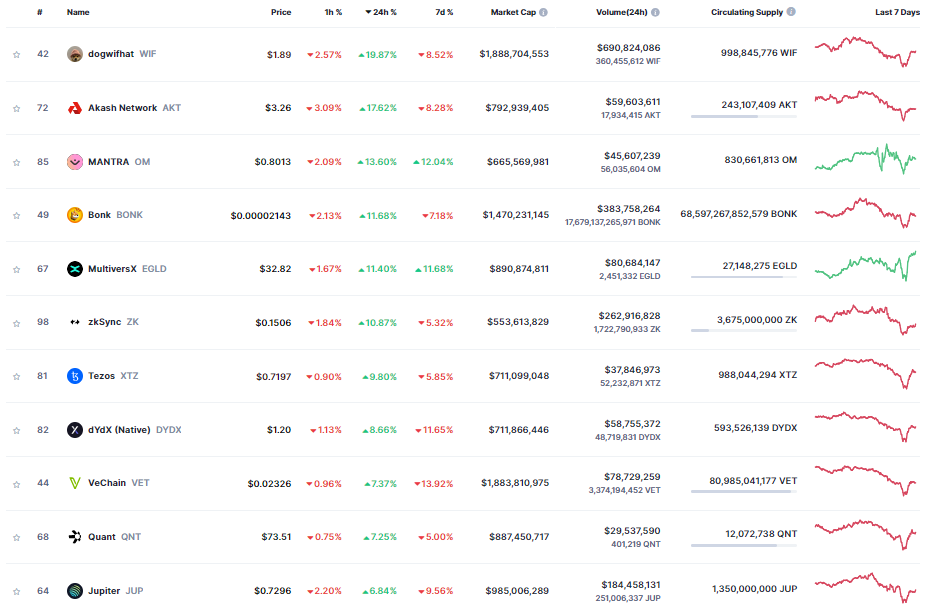Click Quant QNT name link

[x=114, y=537]
